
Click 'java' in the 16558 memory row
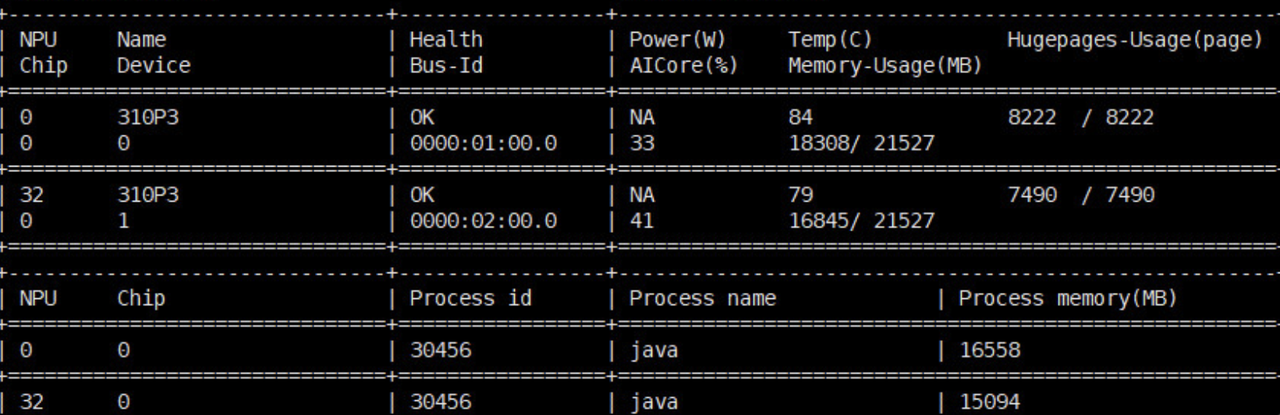pyautogui.click(x=653, y=352)
